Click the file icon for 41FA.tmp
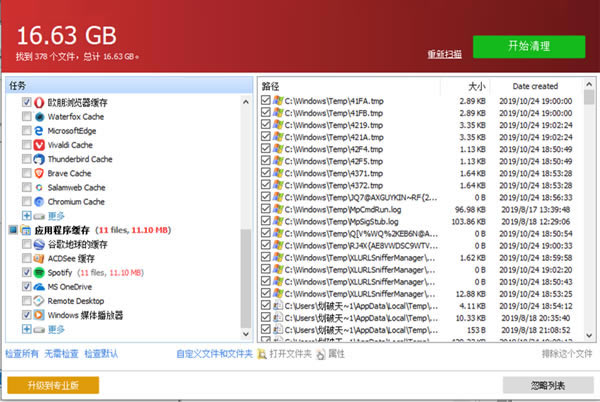600x402 pixels. tap(278, 101)
